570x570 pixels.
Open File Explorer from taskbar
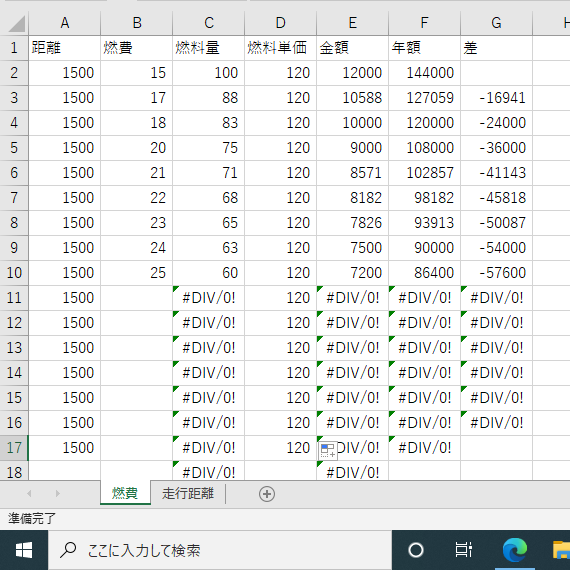click(561, 550)
